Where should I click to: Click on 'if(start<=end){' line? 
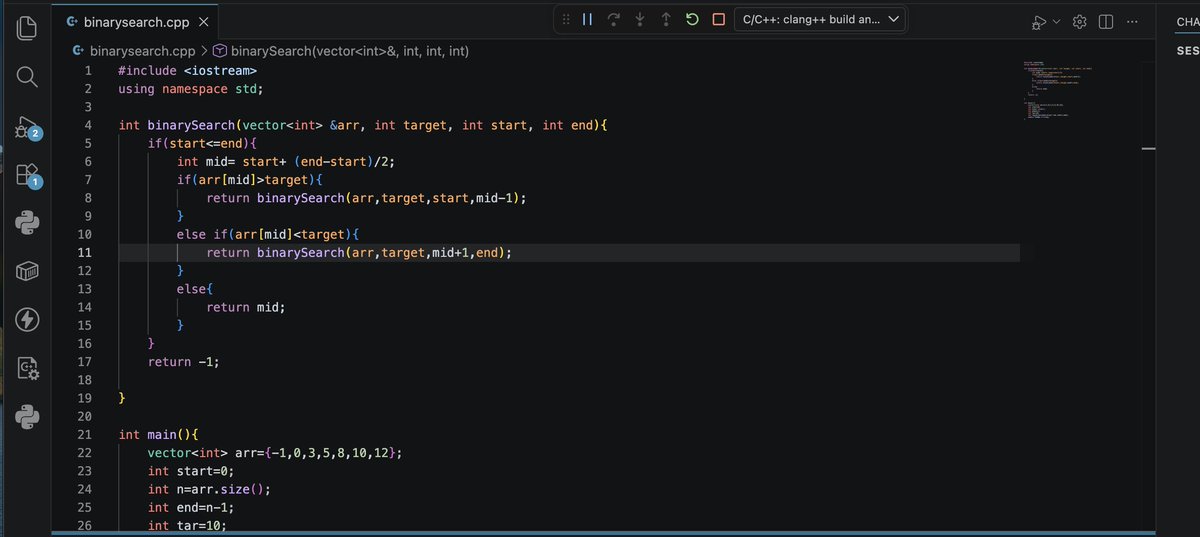pyautogui.click(x=203, y=144)
